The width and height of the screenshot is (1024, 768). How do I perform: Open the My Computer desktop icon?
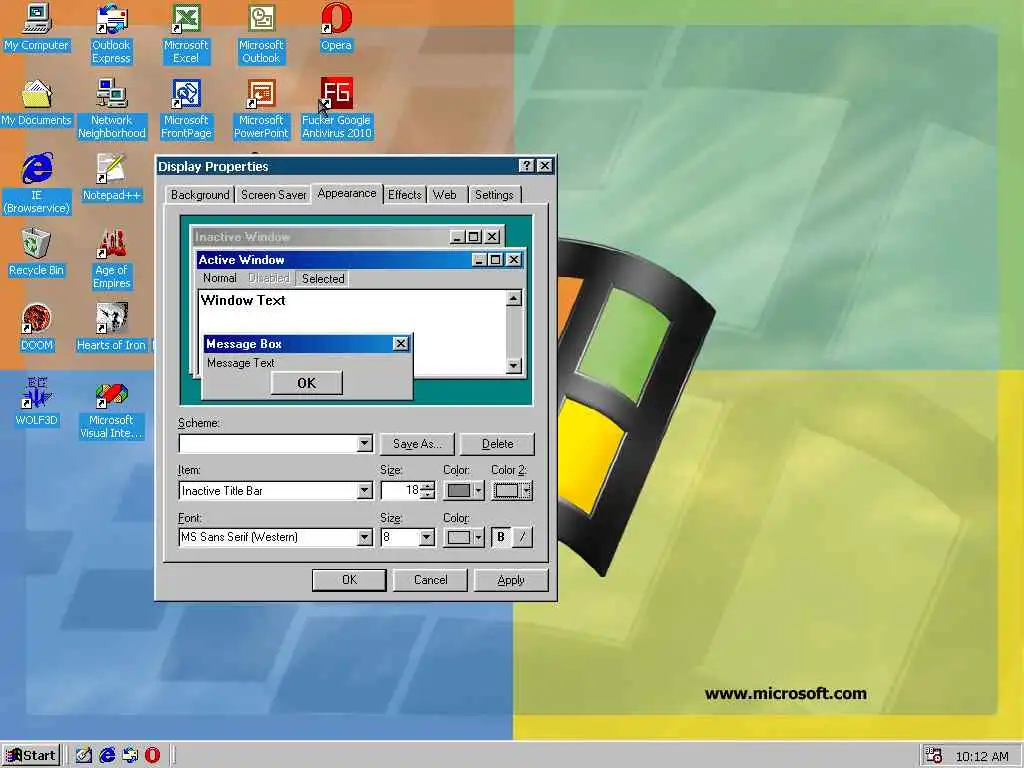tap(37, 28)
